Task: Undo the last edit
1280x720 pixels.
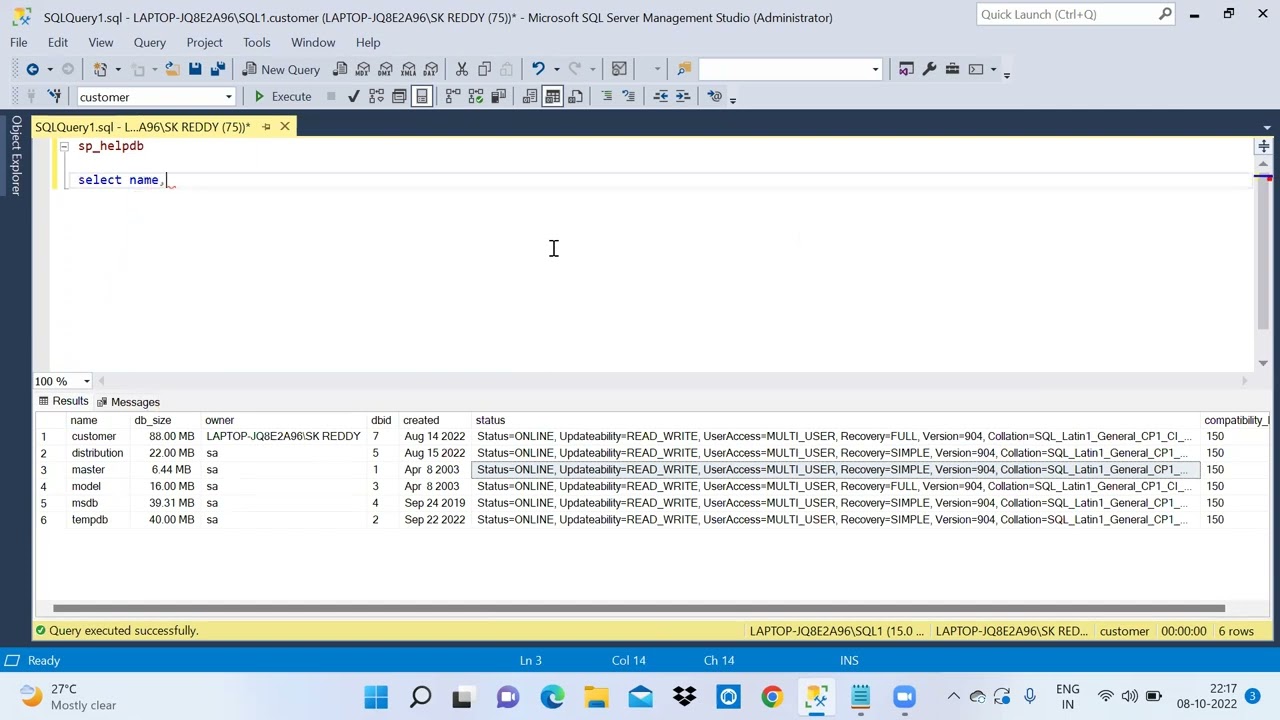Action: tap(538, 69)
